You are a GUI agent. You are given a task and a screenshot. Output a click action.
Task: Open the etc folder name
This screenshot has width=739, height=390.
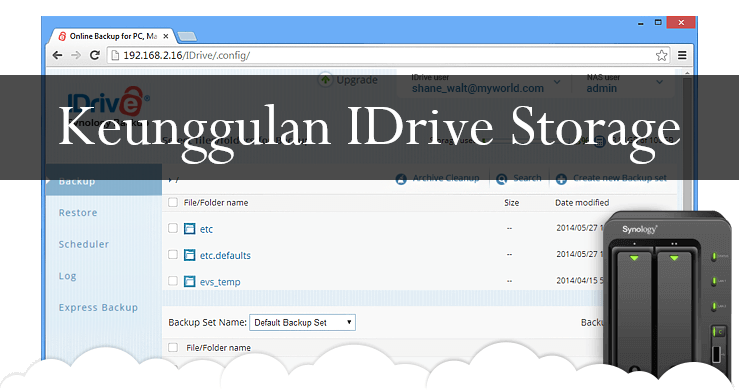(x=206, y=229)
